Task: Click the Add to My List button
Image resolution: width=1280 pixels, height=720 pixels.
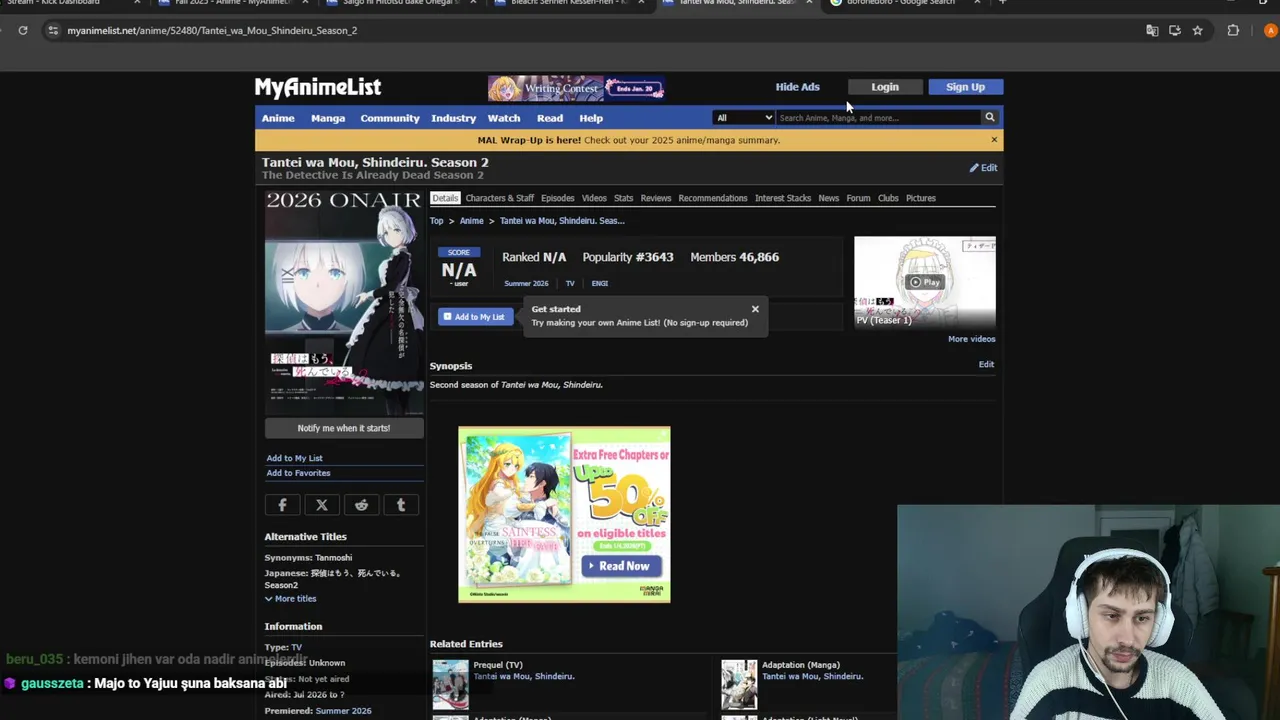Action: click(x=475, y=317)
